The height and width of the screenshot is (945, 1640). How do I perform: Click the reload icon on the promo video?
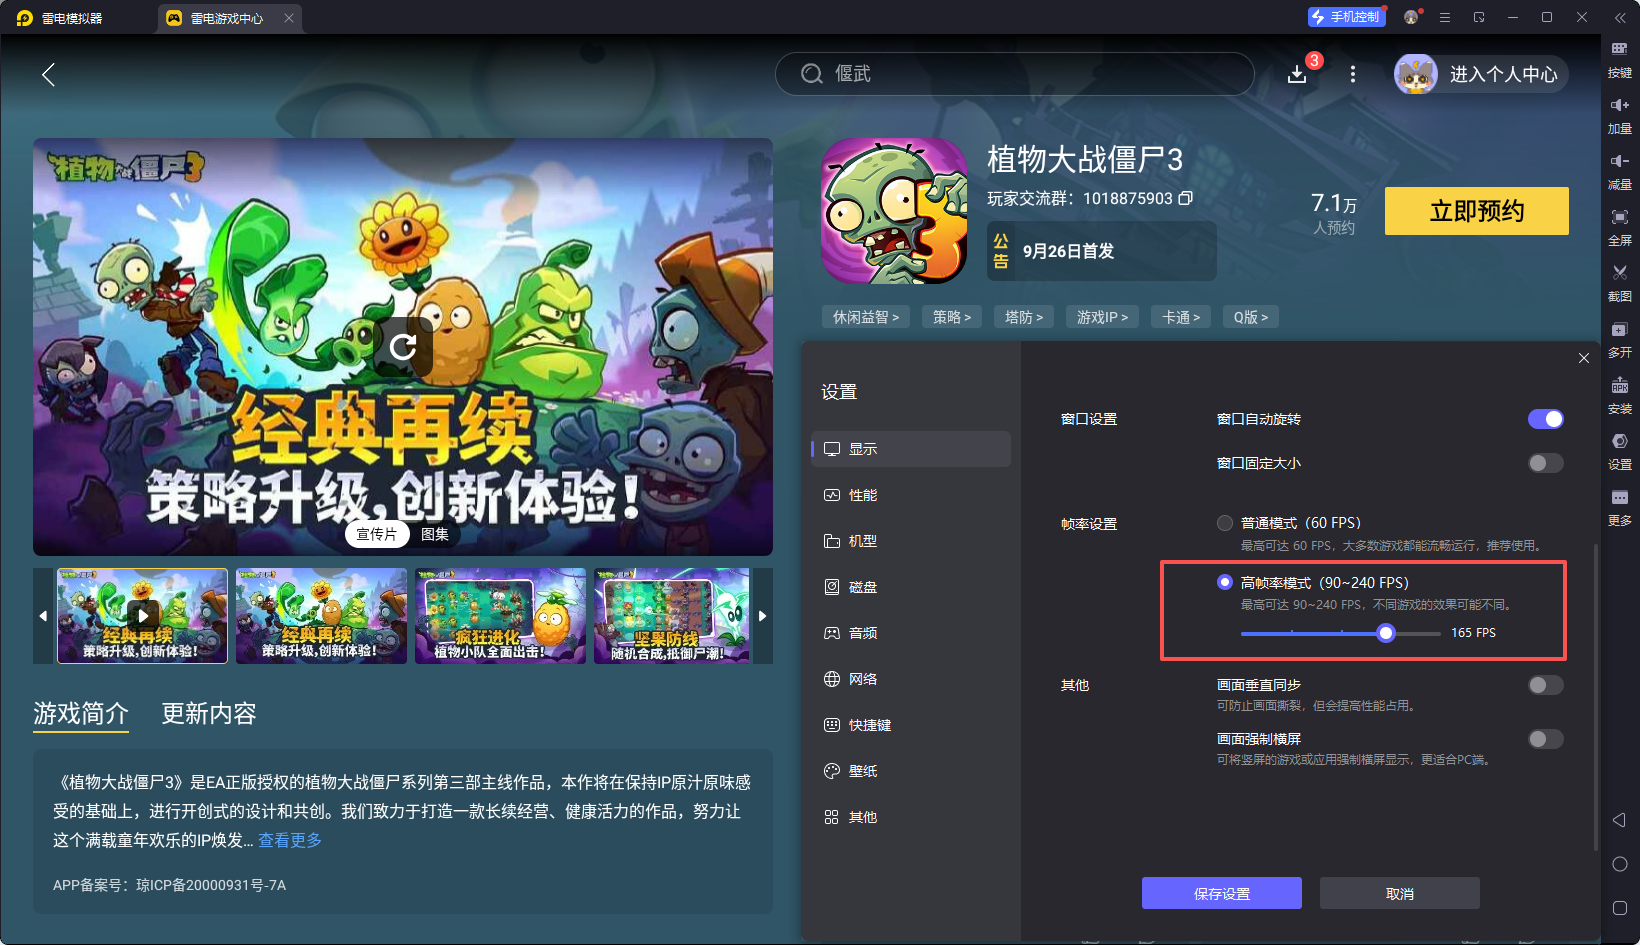coord(403,347)
